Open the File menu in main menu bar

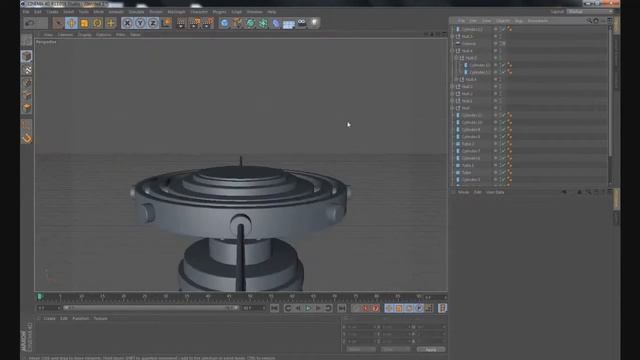point(26,12)
